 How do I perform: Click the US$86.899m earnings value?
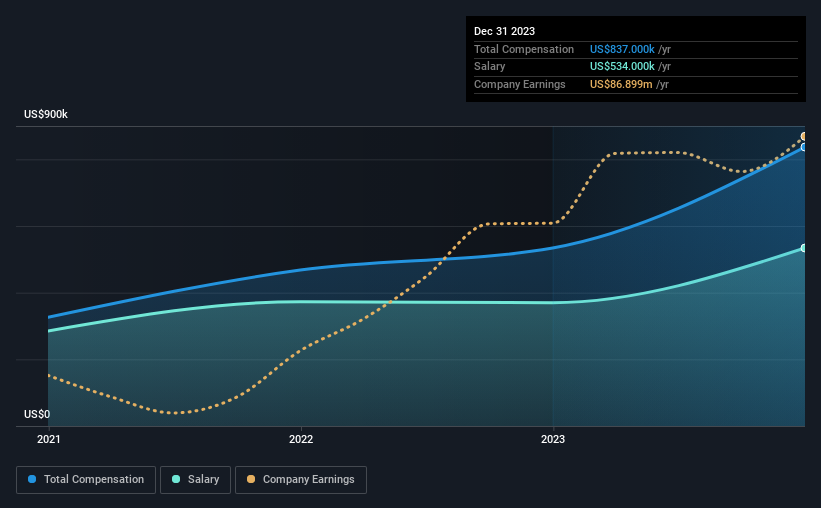(621, 84)
